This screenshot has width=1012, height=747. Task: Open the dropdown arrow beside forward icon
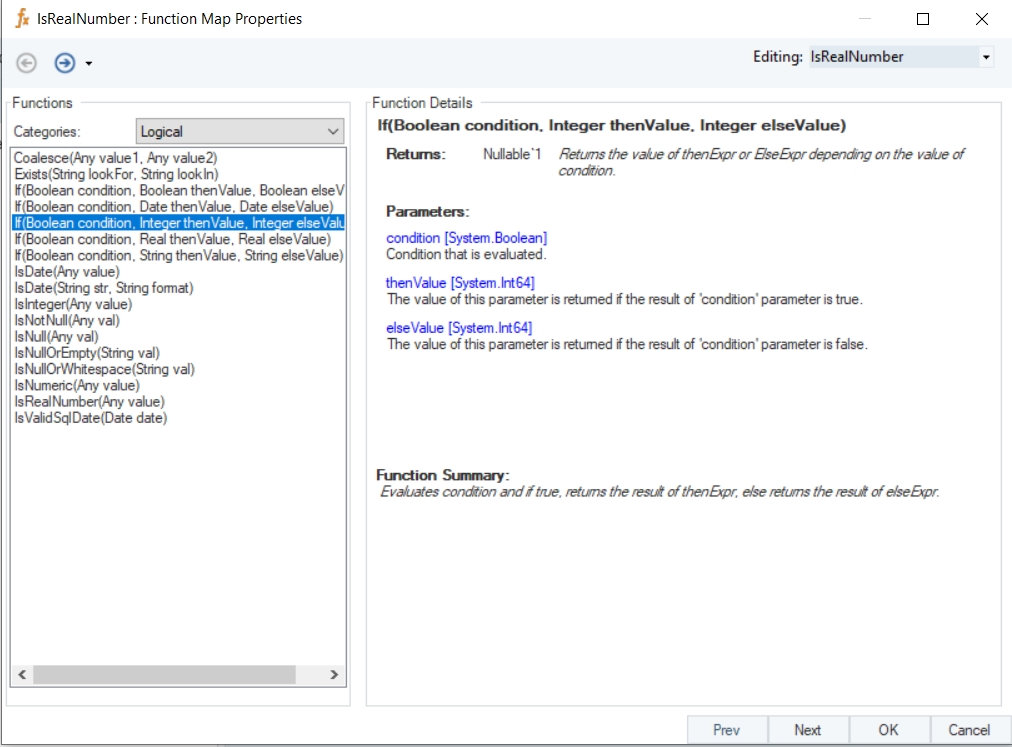(x=89, y=64)
